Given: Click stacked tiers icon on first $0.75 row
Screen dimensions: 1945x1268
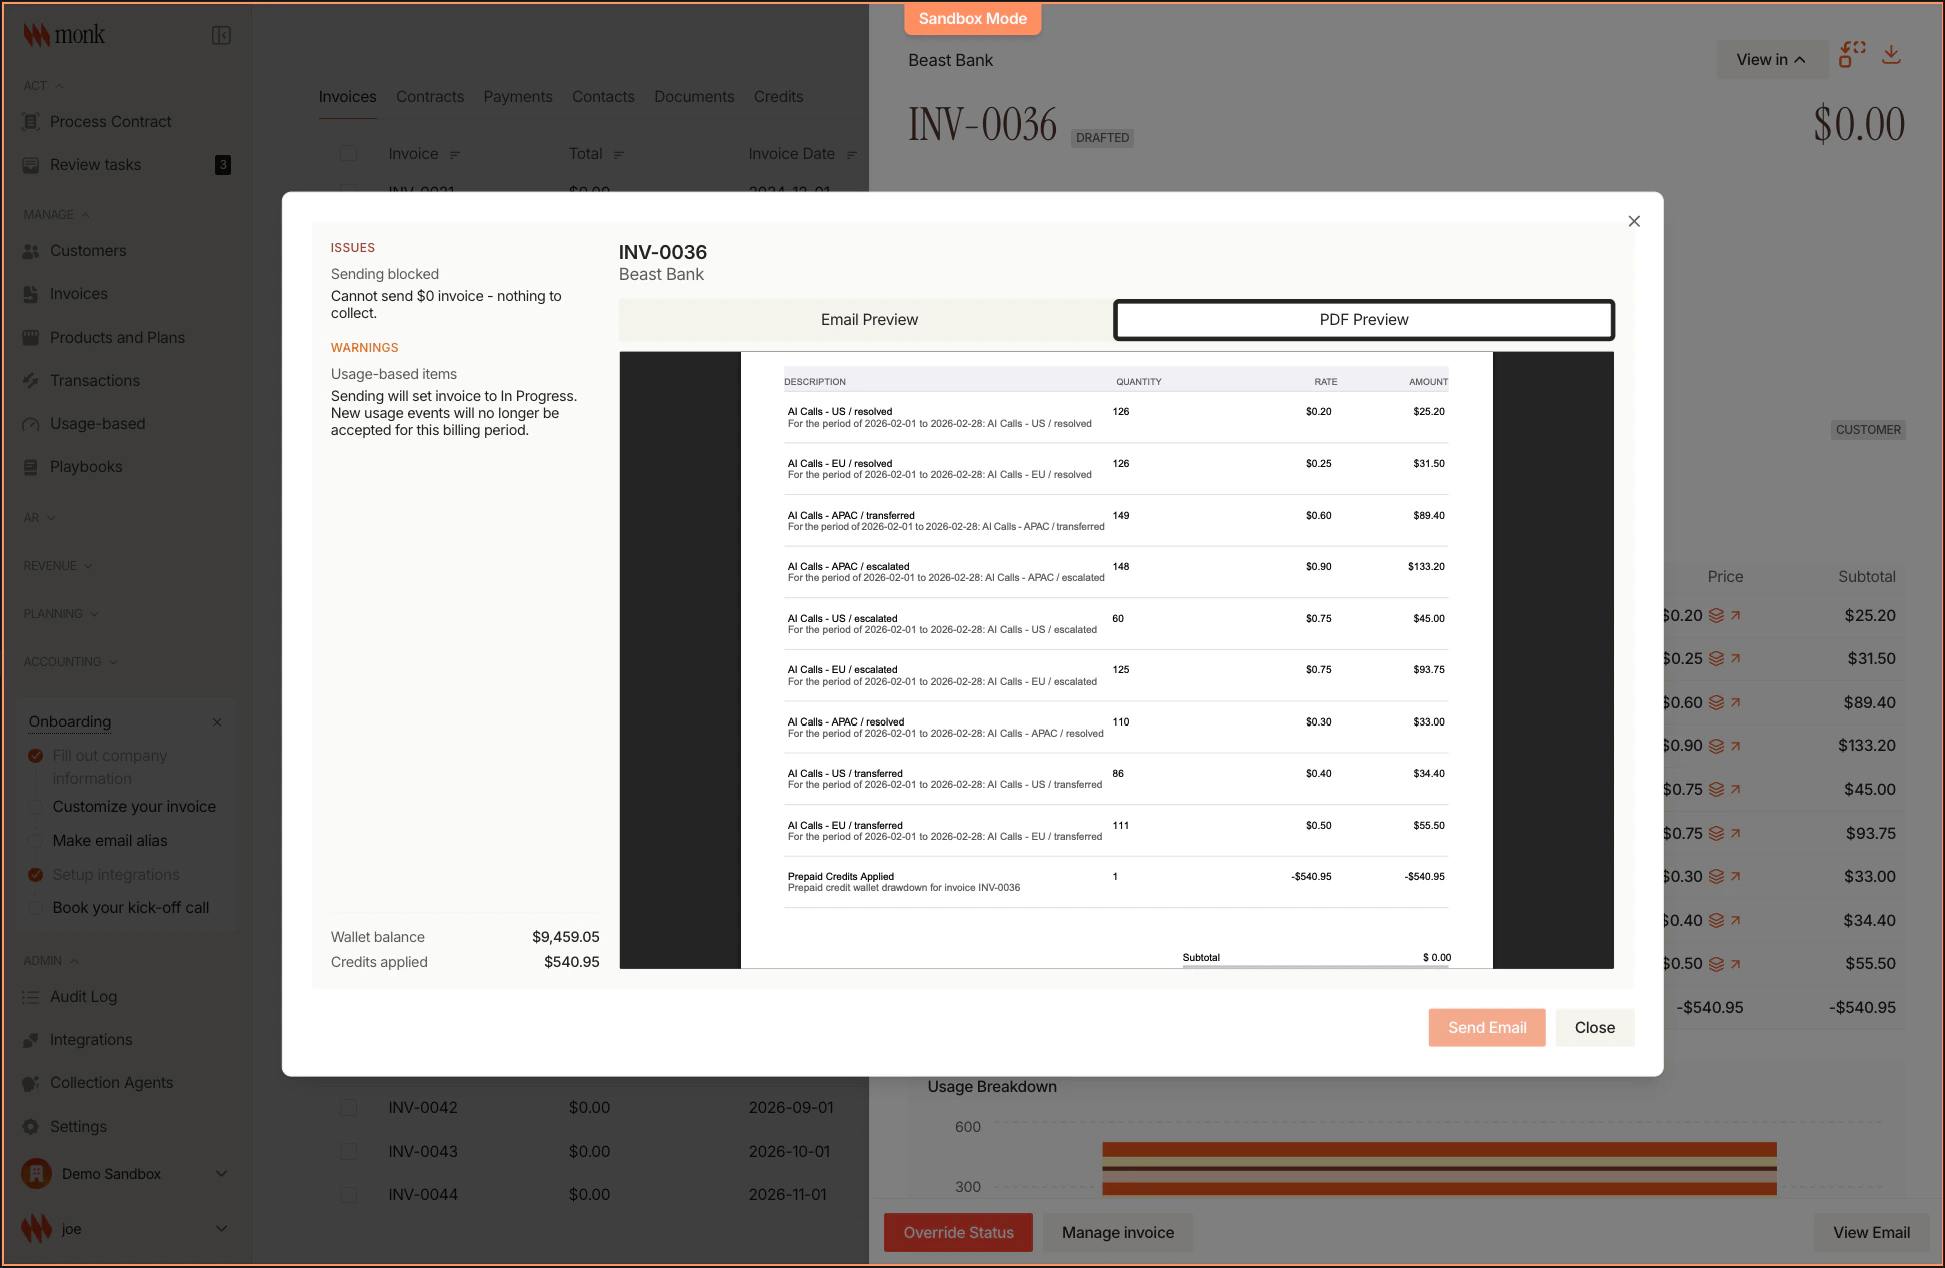Looking at the screenshot, I should 1716,790.
